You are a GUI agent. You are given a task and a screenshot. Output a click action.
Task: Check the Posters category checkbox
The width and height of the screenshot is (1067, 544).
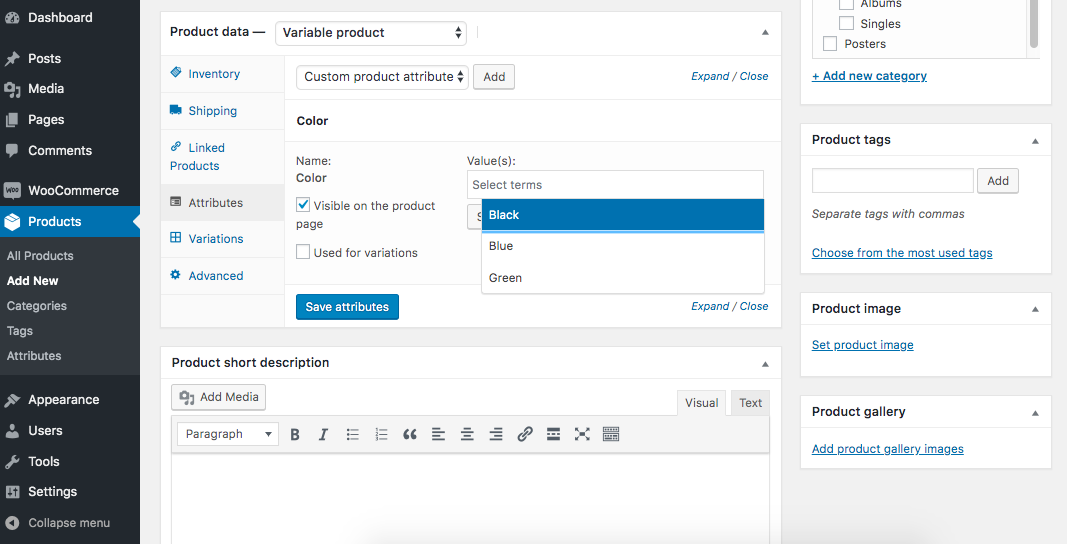pos(829,44)
